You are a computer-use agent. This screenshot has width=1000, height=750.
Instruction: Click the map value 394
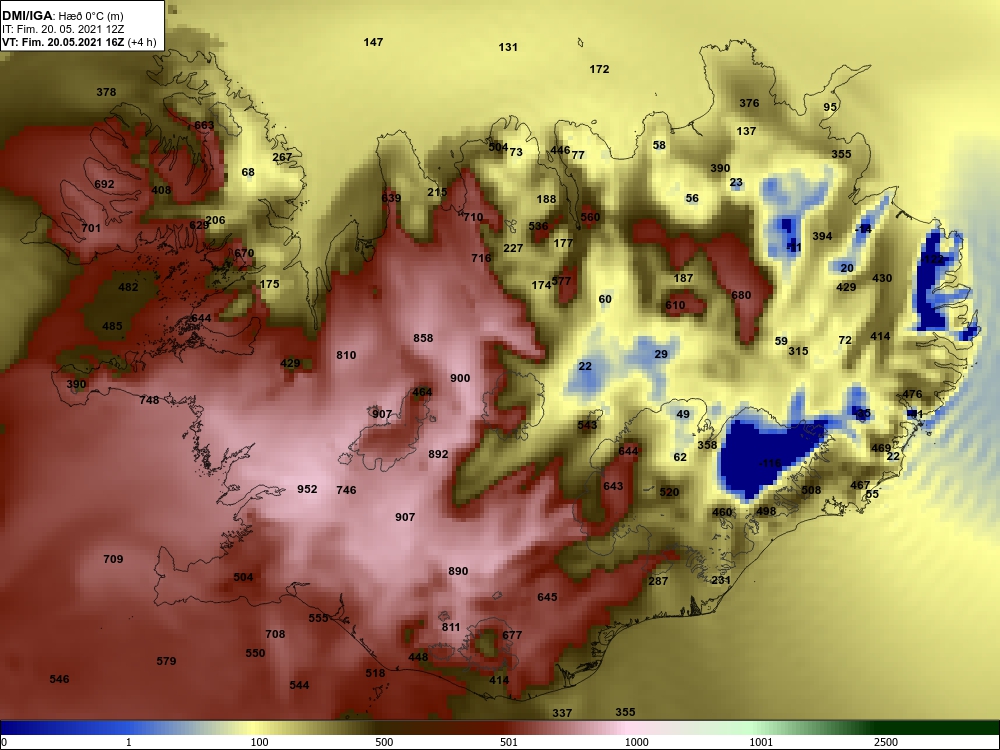(x=822, y=236)
